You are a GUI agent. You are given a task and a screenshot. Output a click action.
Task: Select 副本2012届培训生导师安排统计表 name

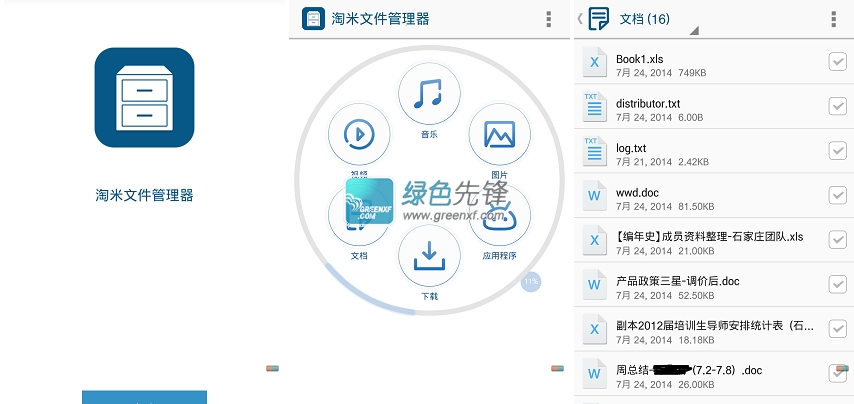pos(715,326)
